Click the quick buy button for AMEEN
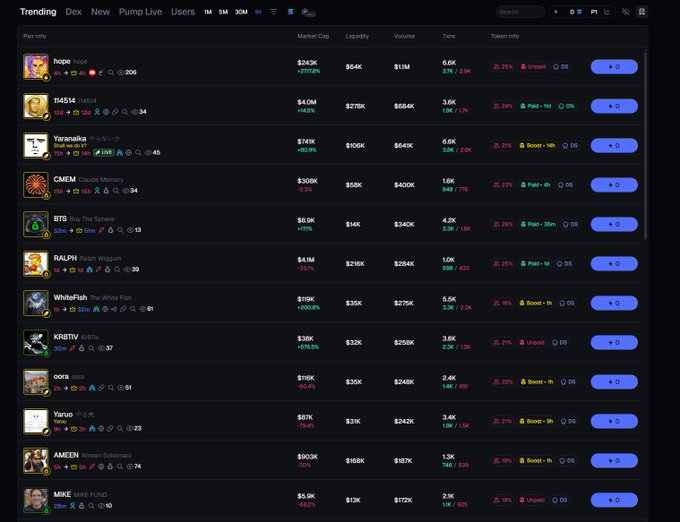Image resolution: width=680 pixels, height=522 pixels. pos(614,460)
